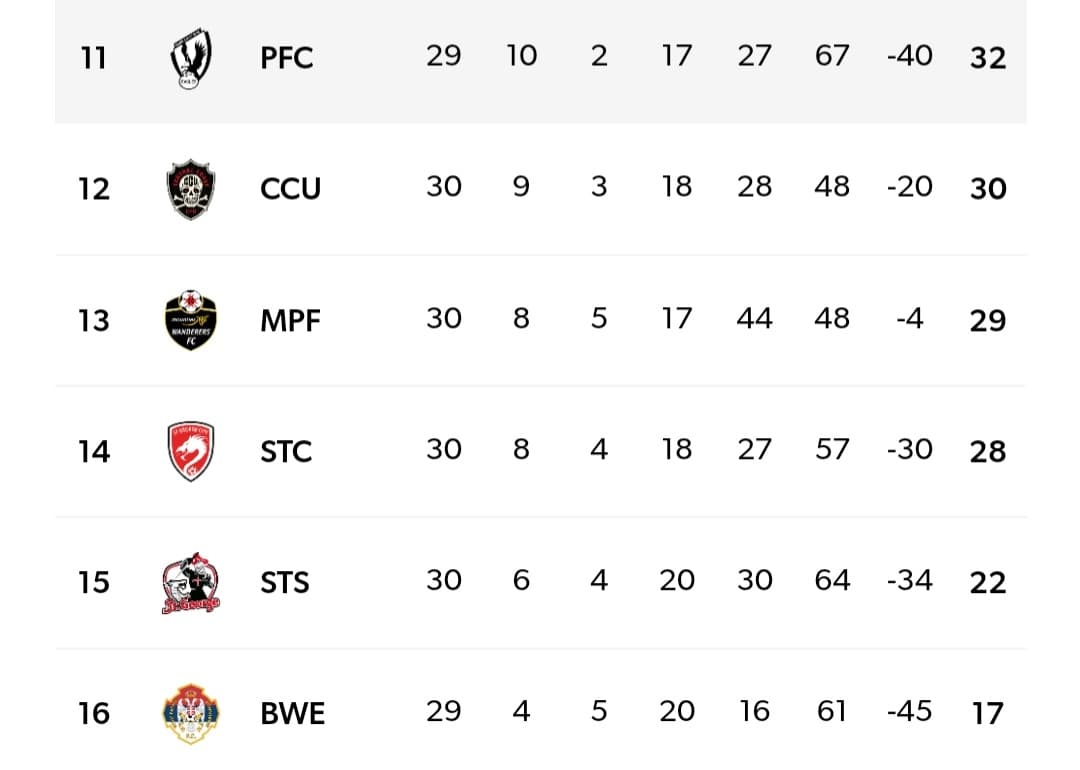Open the BWE club crest
The height and width of the screenshot is (770, 1080).
pos(190,713)
